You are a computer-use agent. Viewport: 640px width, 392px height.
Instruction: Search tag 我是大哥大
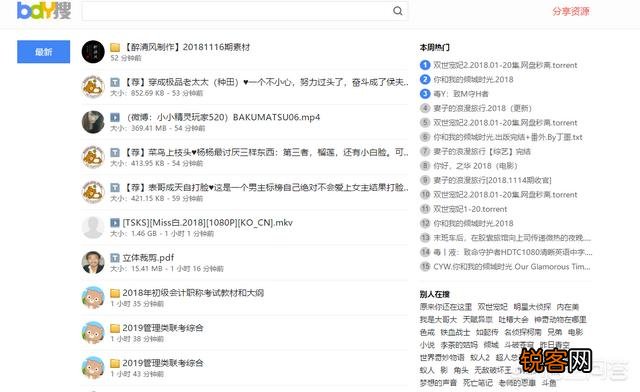coord(438,319)
